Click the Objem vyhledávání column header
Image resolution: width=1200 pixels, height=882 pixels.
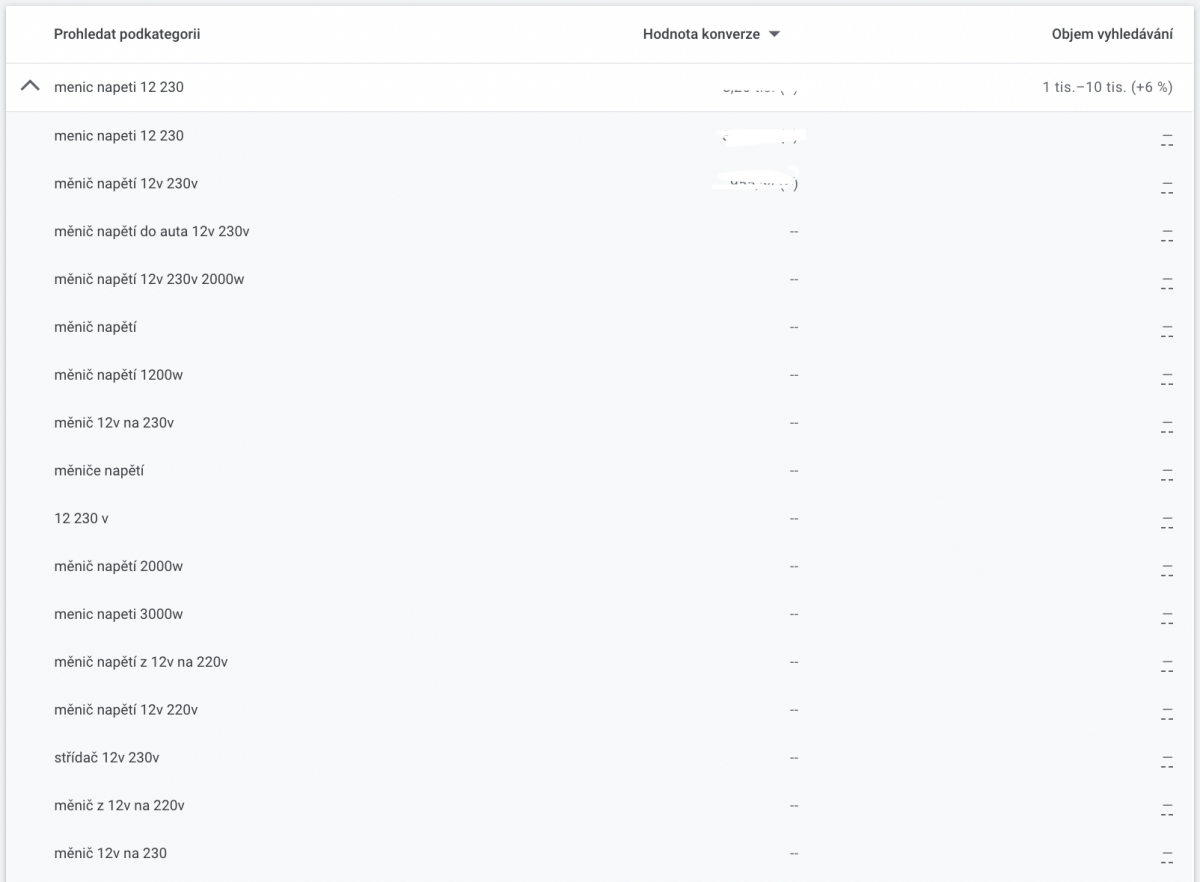coord(1112,34)
